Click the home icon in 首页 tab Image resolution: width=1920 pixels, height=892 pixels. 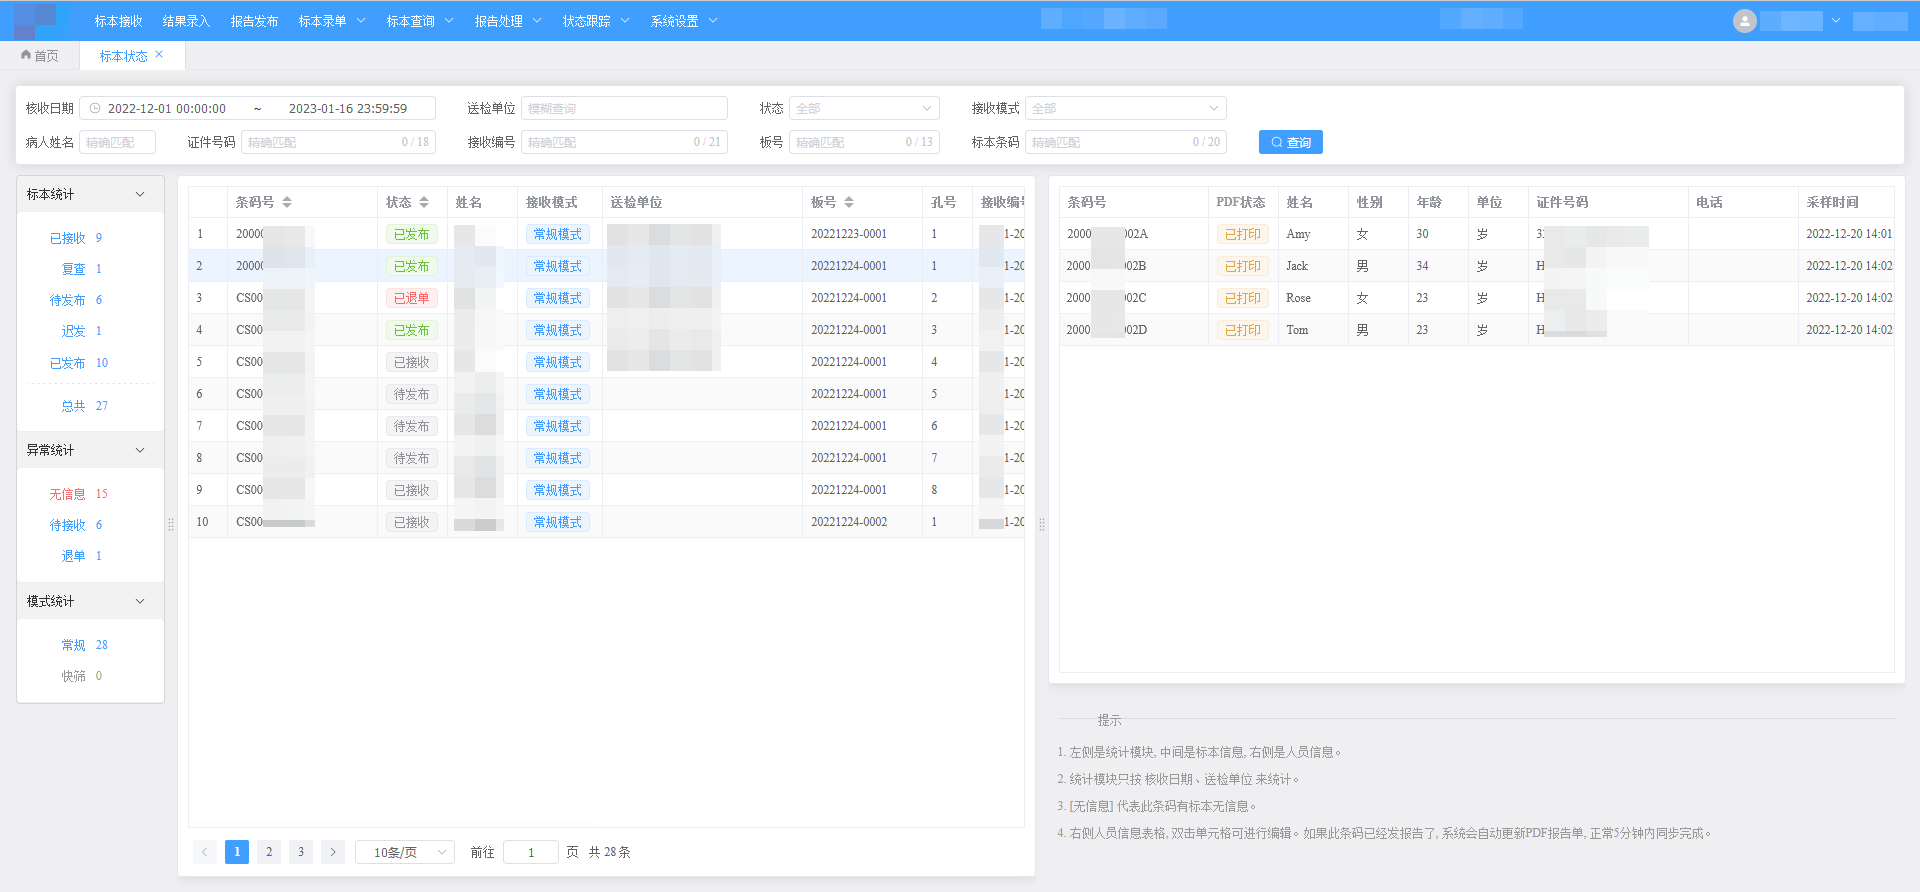pos(26,55)
